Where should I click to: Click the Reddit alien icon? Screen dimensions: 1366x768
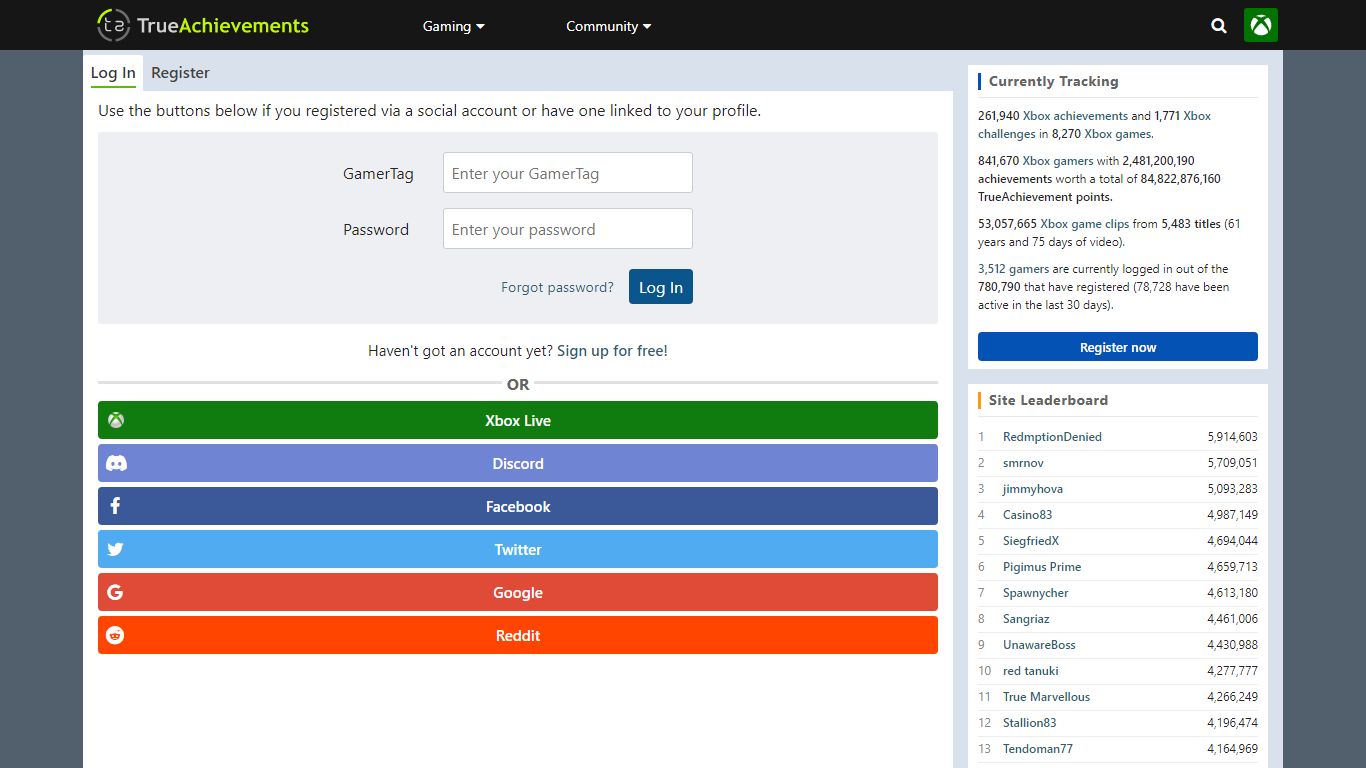coord(115,635)
